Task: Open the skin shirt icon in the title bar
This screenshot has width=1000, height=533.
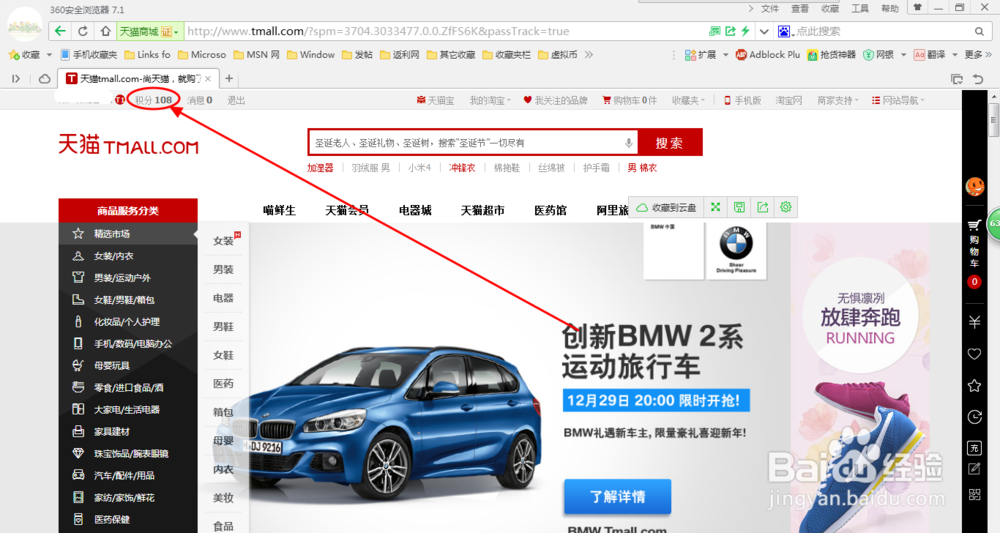Action: coord(917,8)
